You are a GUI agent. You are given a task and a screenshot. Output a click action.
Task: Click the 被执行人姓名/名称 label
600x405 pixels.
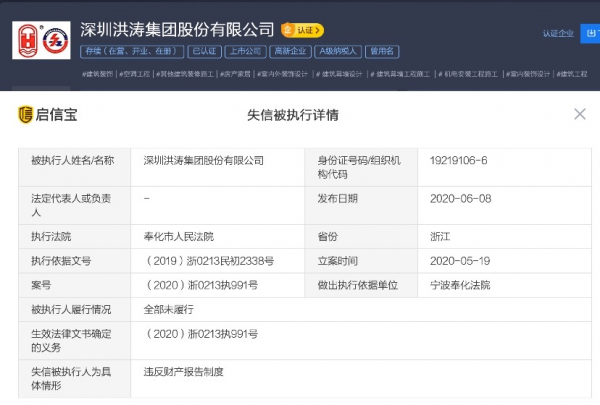[x=73, y=160]
